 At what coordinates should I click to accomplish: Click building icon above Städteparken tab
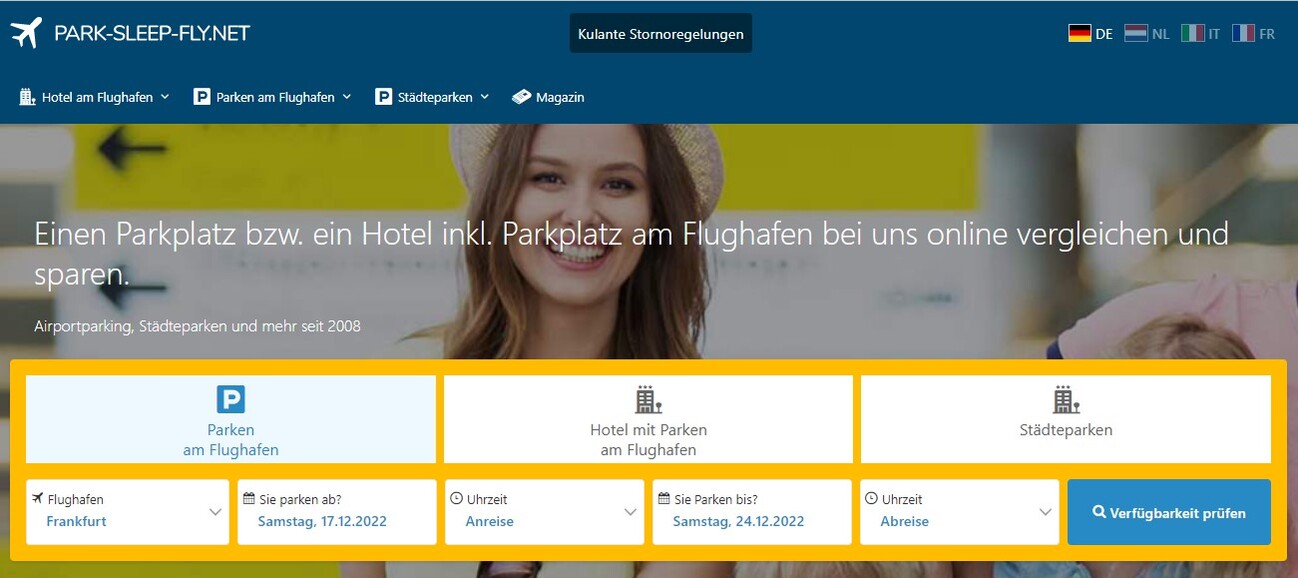(x=1066, y=400)
